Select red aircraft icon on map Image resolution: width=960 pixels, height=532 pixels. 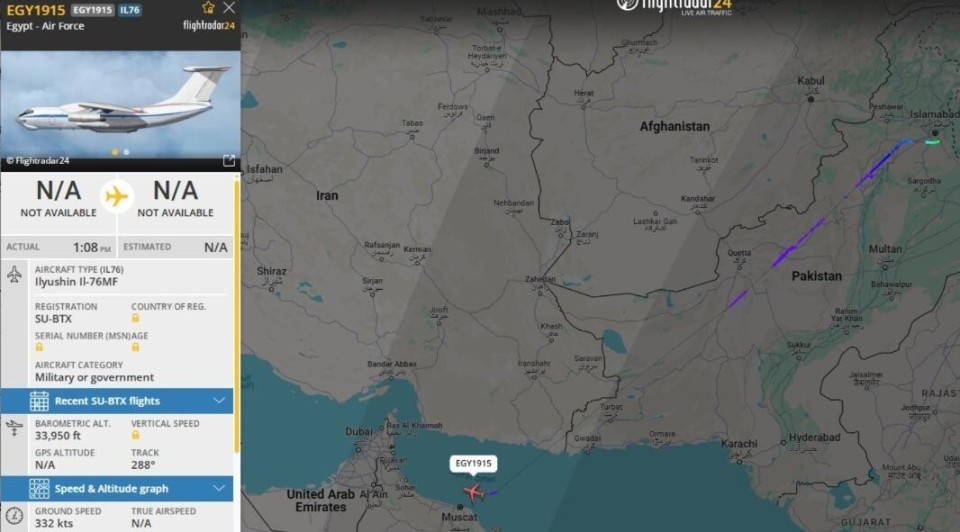[x=473, y=492]
